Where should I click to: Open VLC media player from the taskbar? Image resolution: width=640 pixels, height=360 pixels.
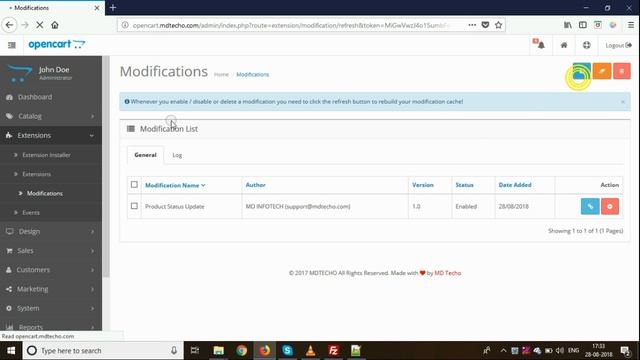310,351
